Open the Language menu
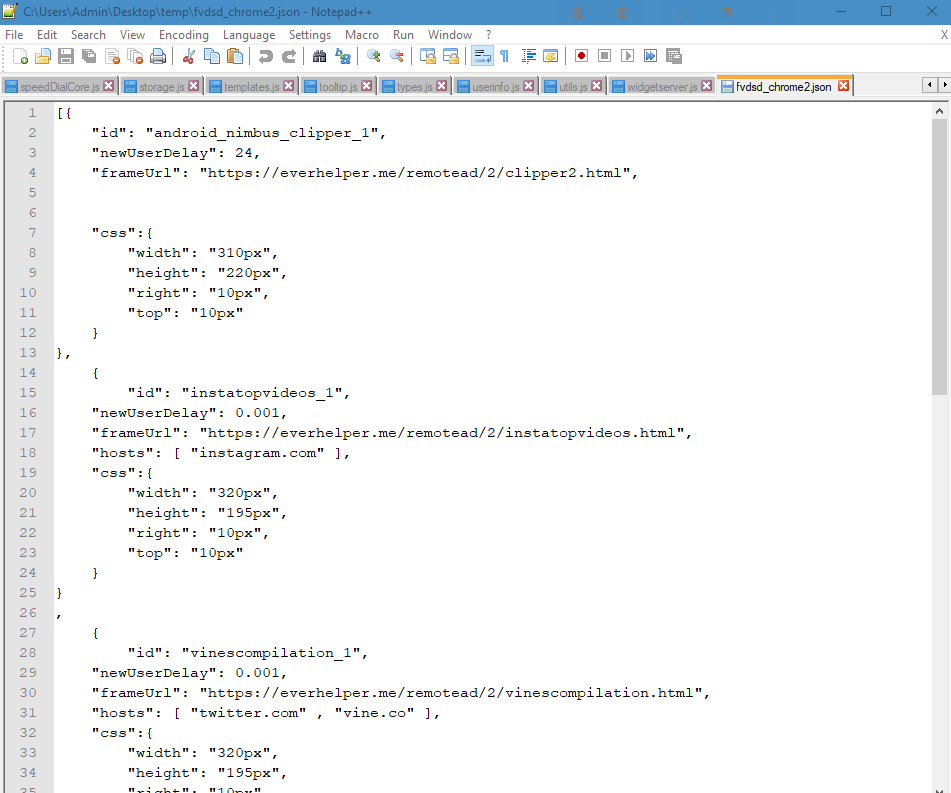951x793 pixels. (x=248, y=35)
